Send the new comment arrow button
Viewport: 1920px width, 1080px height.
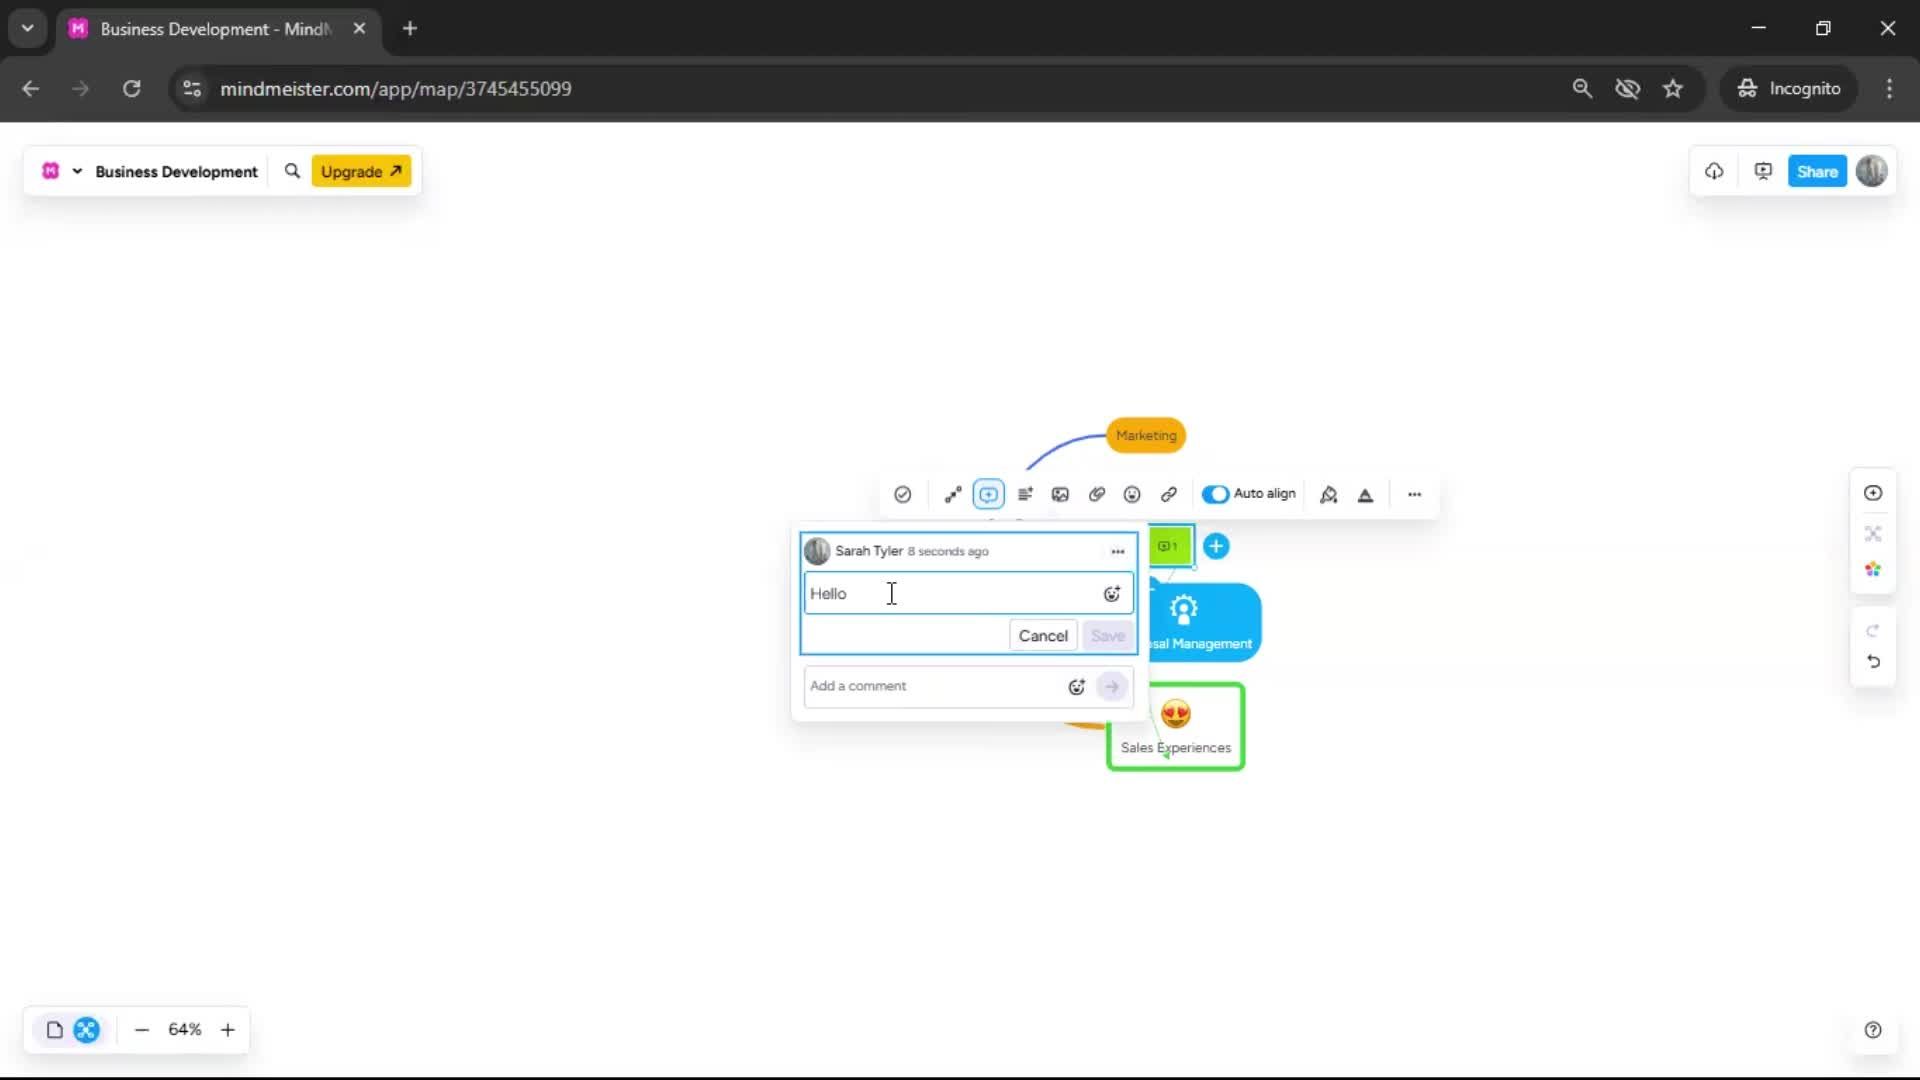coord(1112,687)
